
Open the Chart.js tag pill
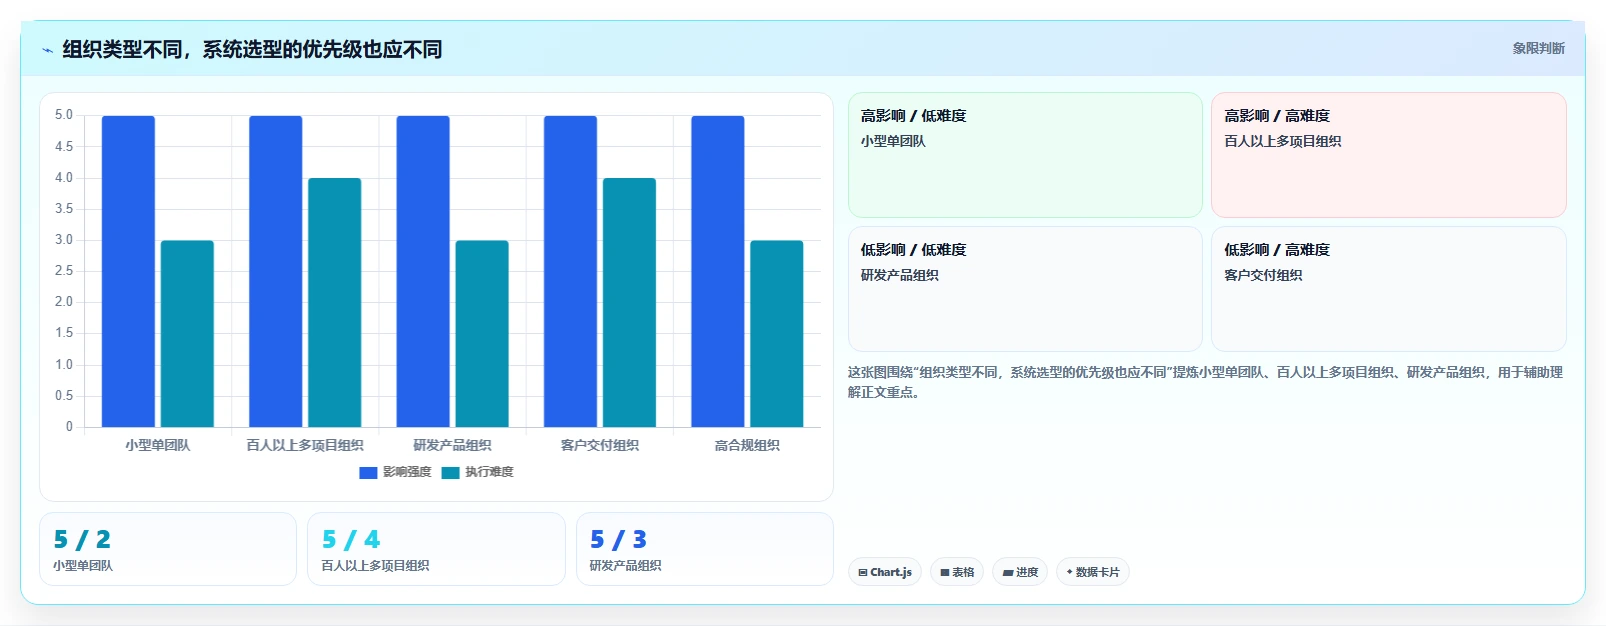tap(885, 572)
